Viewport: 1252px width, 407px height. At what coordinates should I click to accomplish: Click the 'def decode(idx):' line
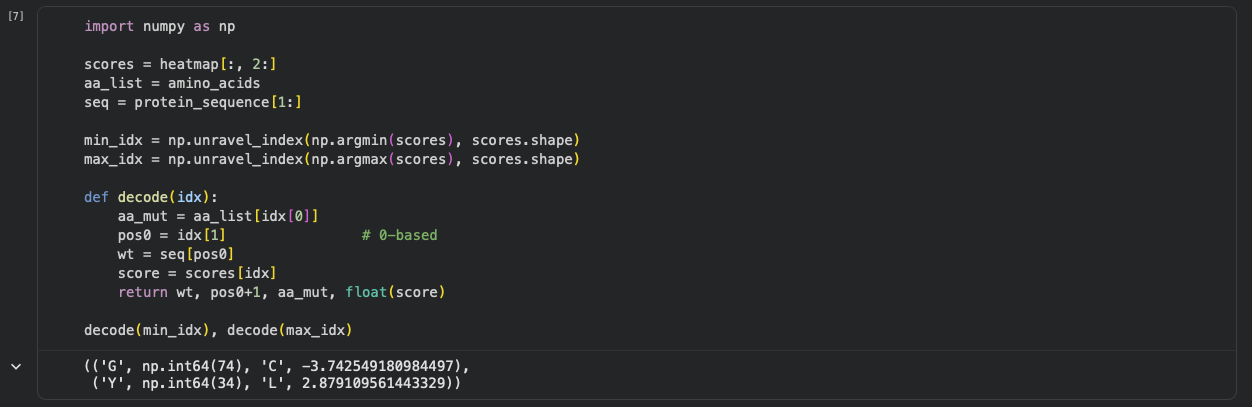coord(151,197)
